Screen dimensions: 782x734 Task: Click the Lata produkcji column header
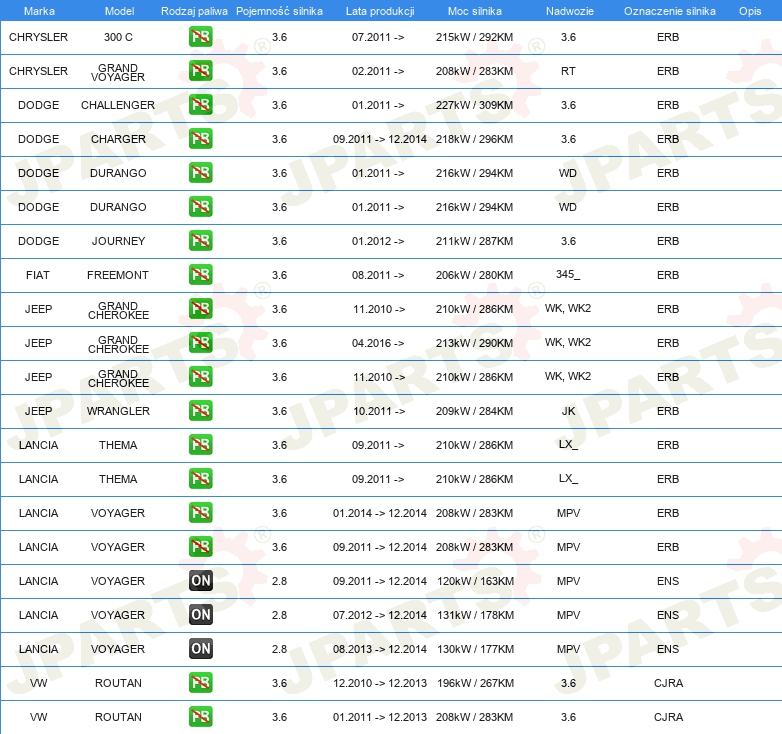tap(379, 10)
